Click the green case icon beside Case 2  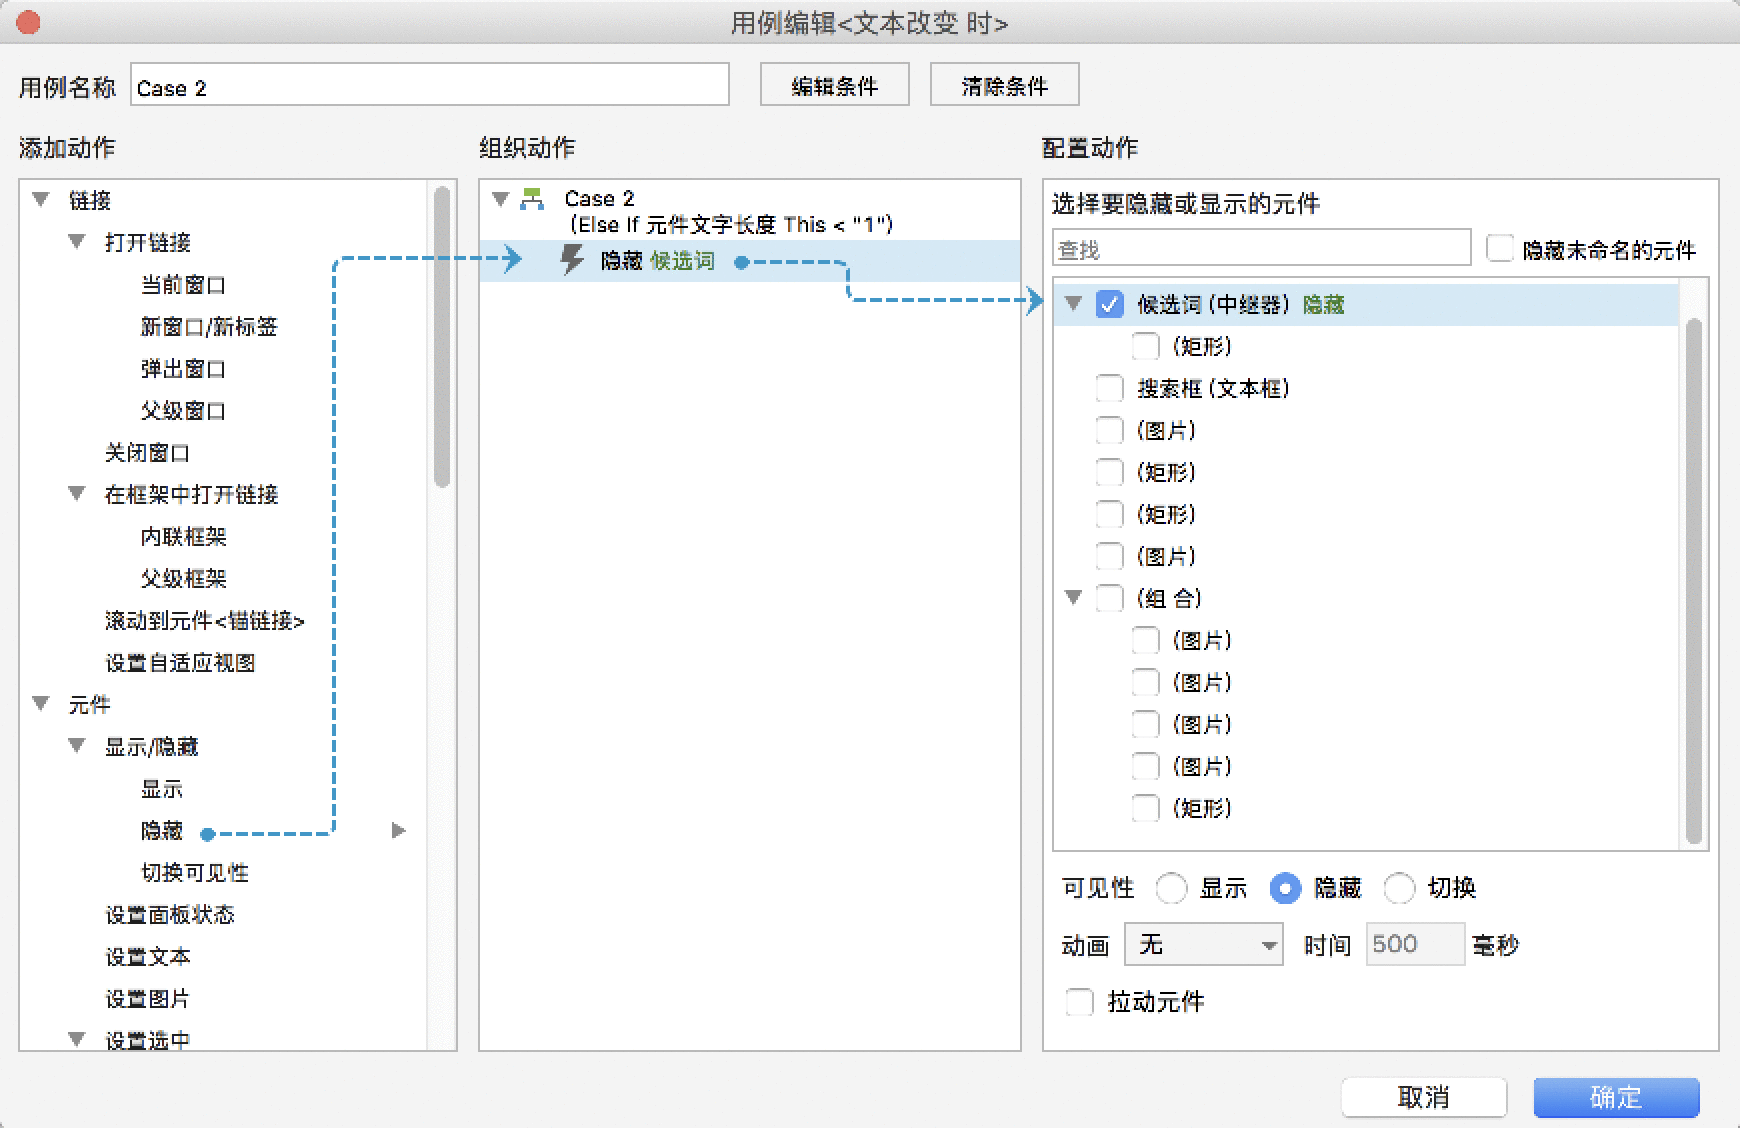point(533,199)
